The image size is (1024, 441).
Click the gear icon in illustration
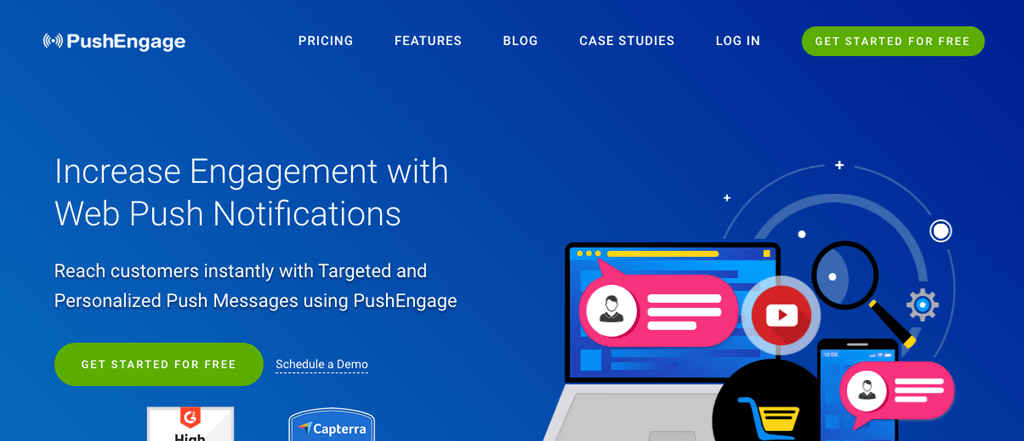922,304
